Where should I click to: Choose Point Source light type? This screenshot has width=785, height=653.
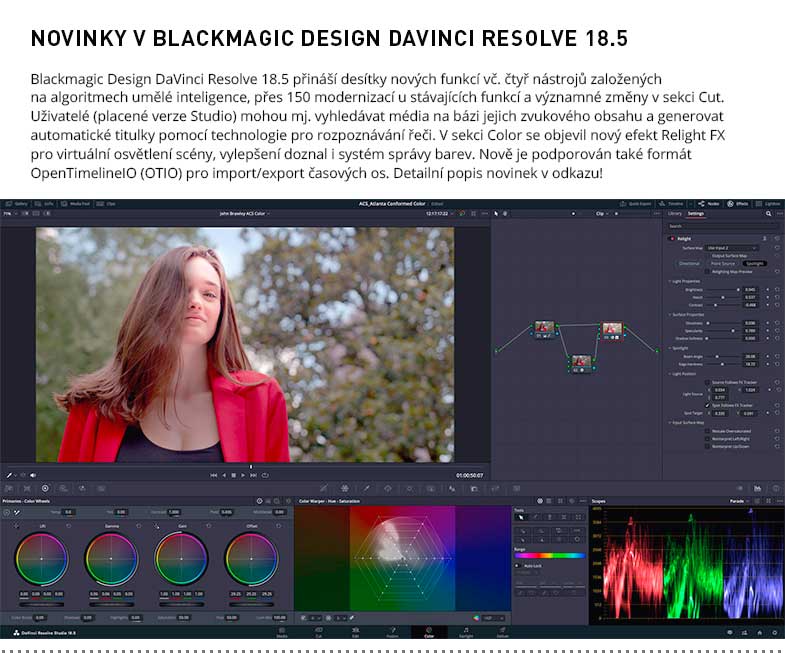(x=723, y=263)
